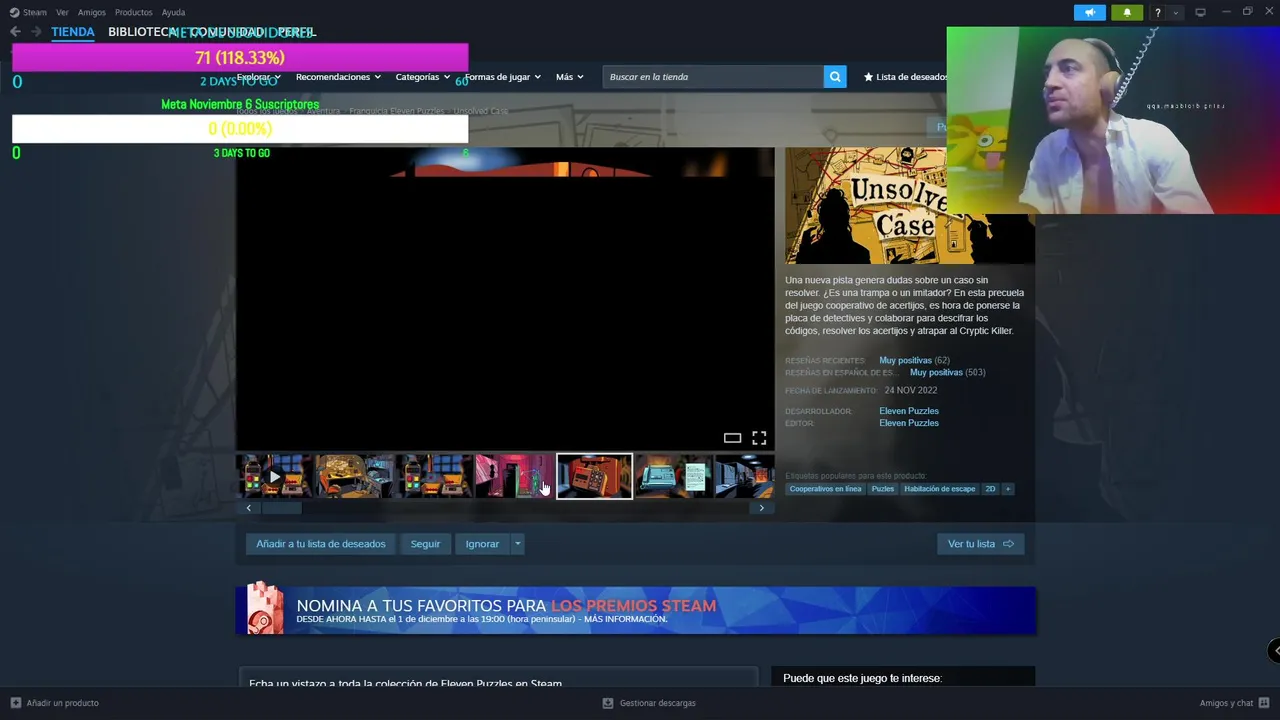Expand the Recomendaciones dropdown

[338, 77]
